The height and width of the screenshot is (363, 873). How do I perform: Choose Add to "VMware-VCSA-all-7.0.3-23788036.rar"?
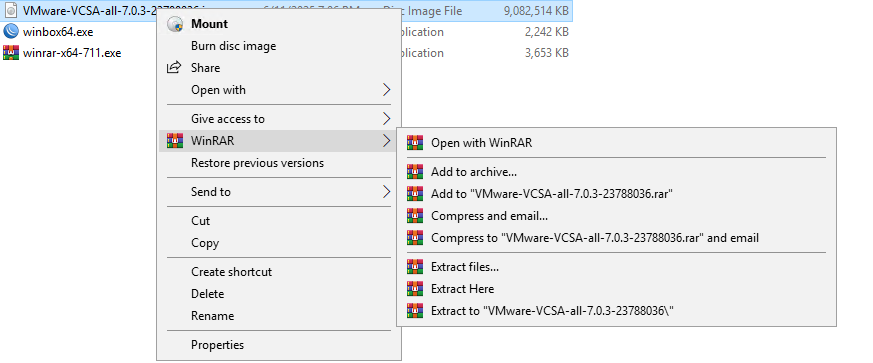click(x=616, y=194)
